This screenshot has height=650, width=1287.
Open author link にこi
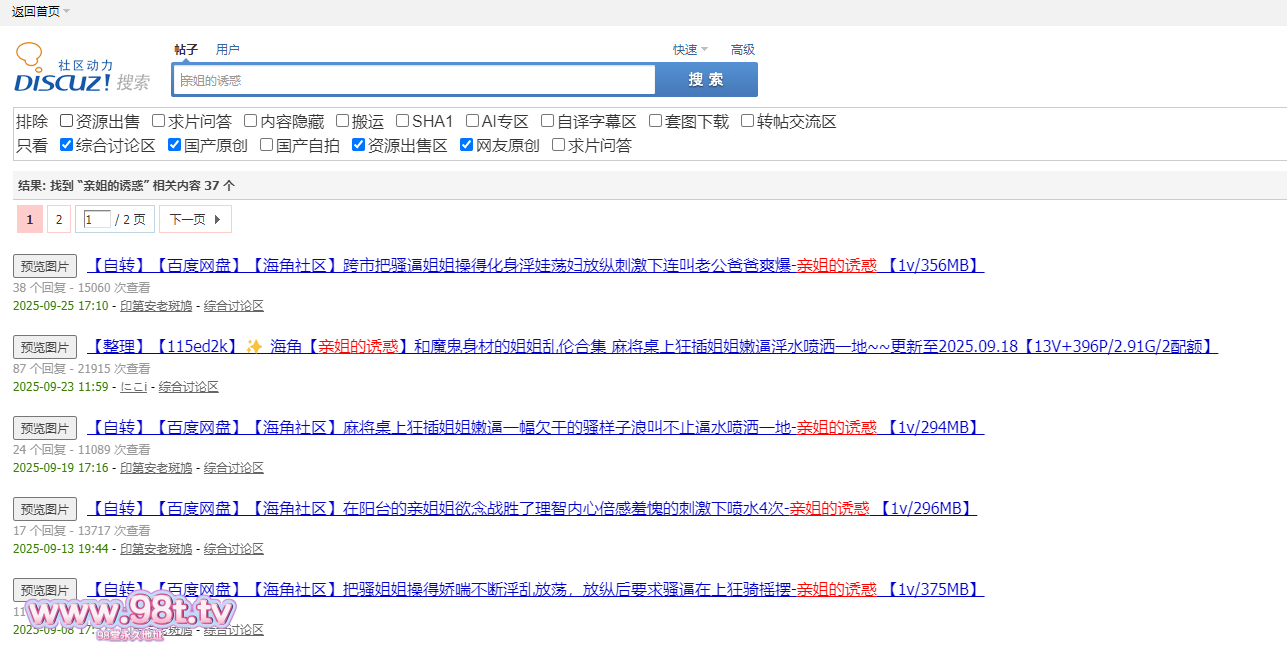click(133, 387)
